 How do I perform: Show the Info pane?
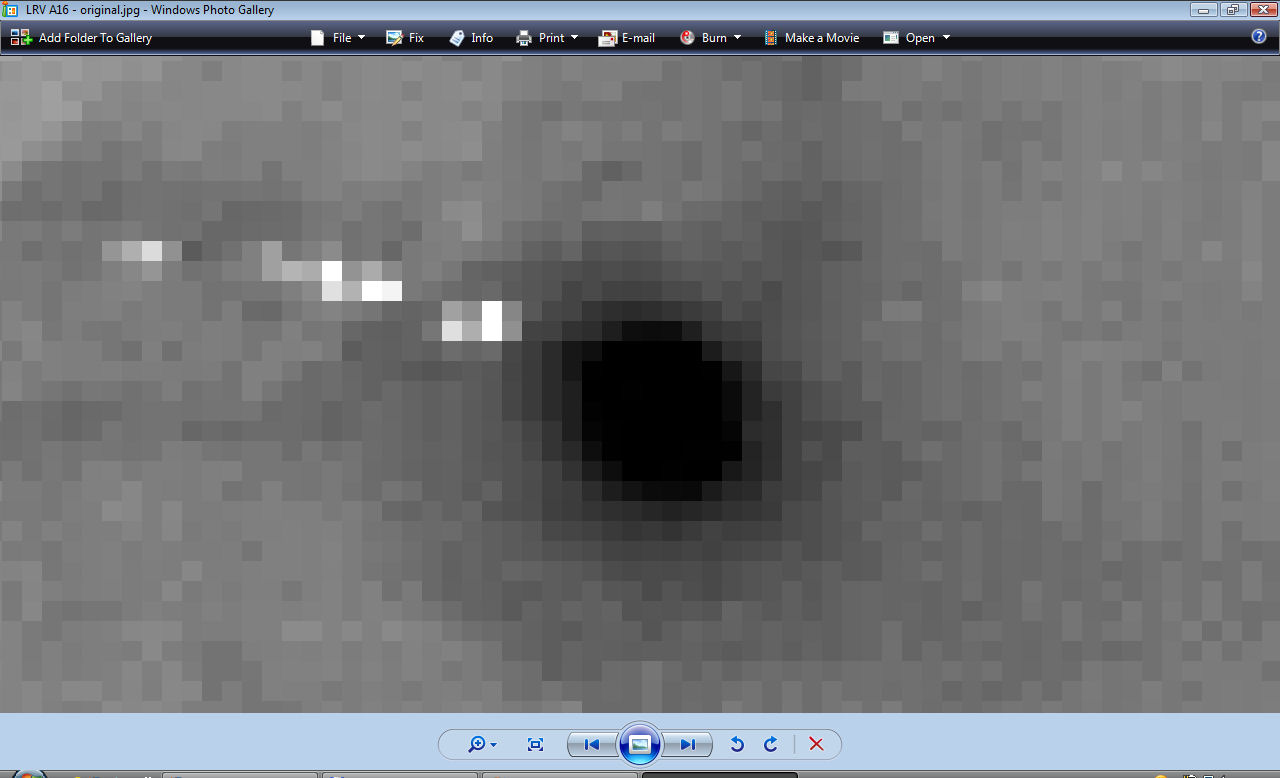point(471,38)
